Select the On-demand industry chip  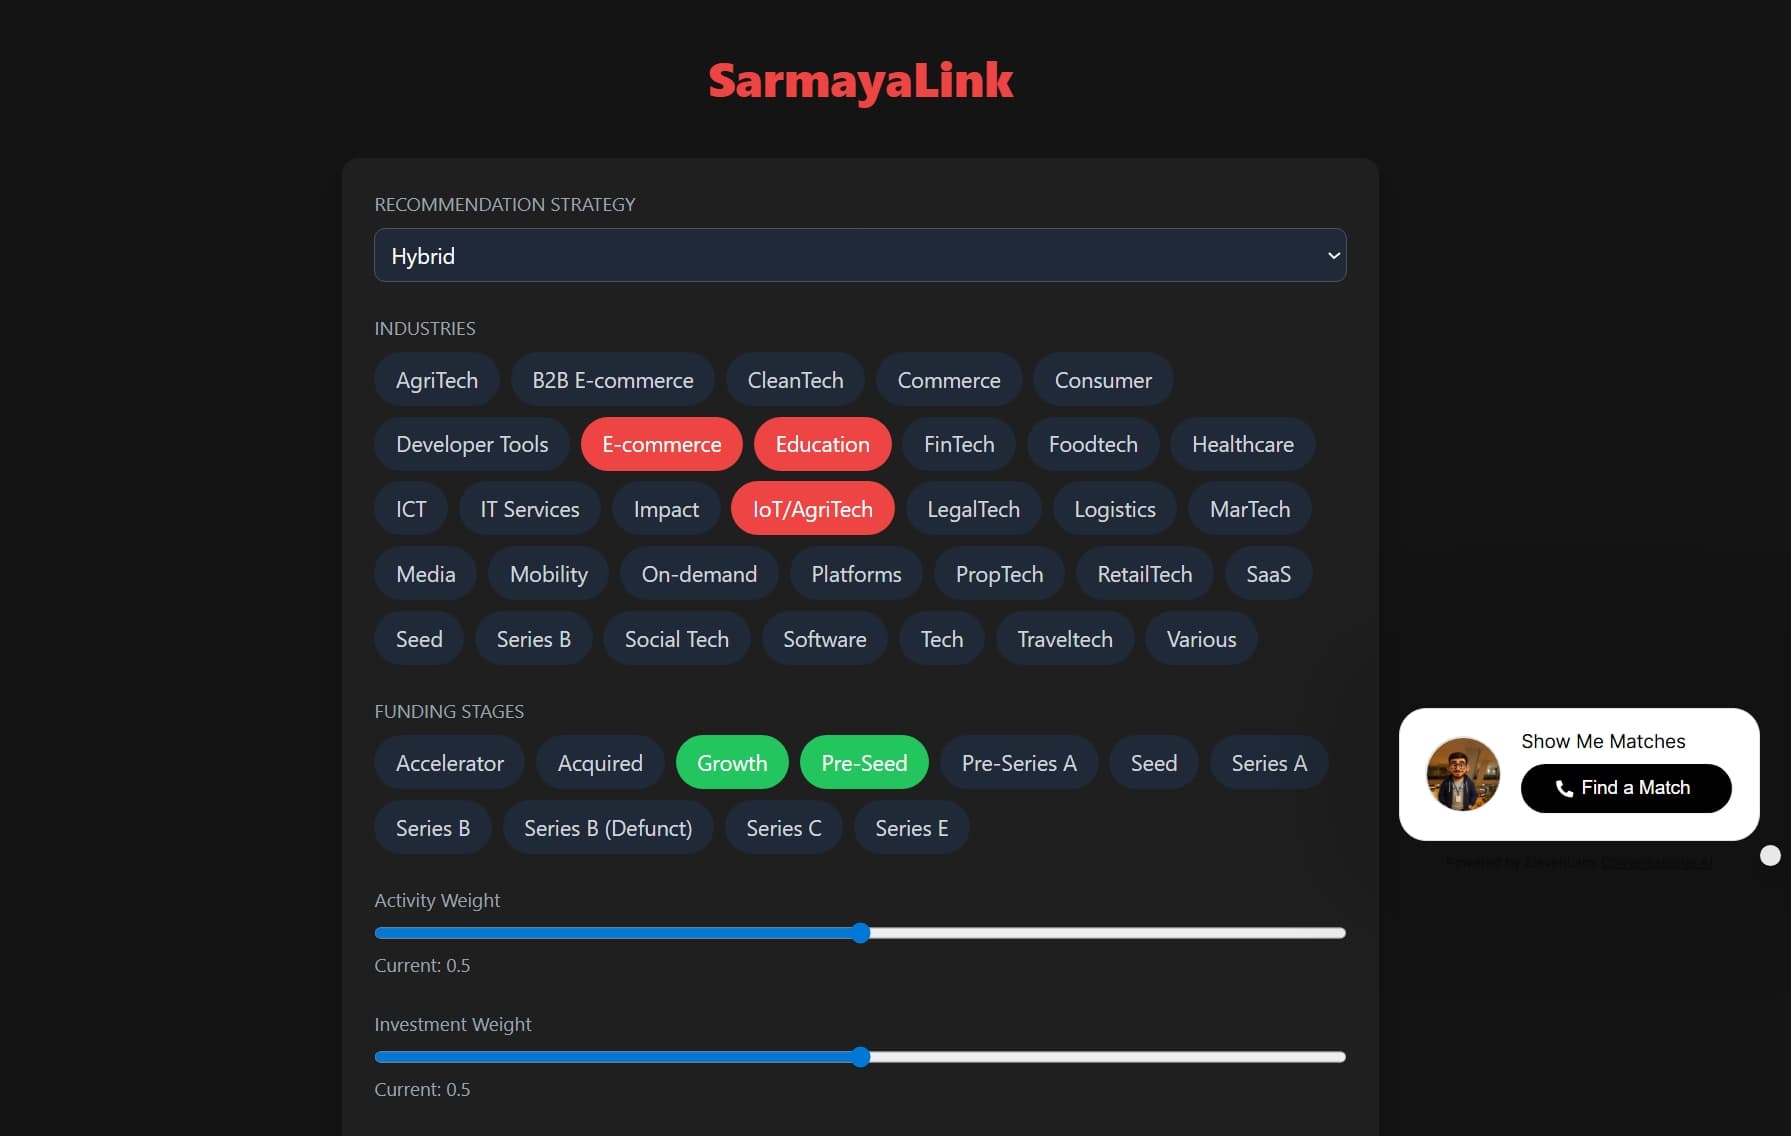pyautogui.click(x=699, y=574)
